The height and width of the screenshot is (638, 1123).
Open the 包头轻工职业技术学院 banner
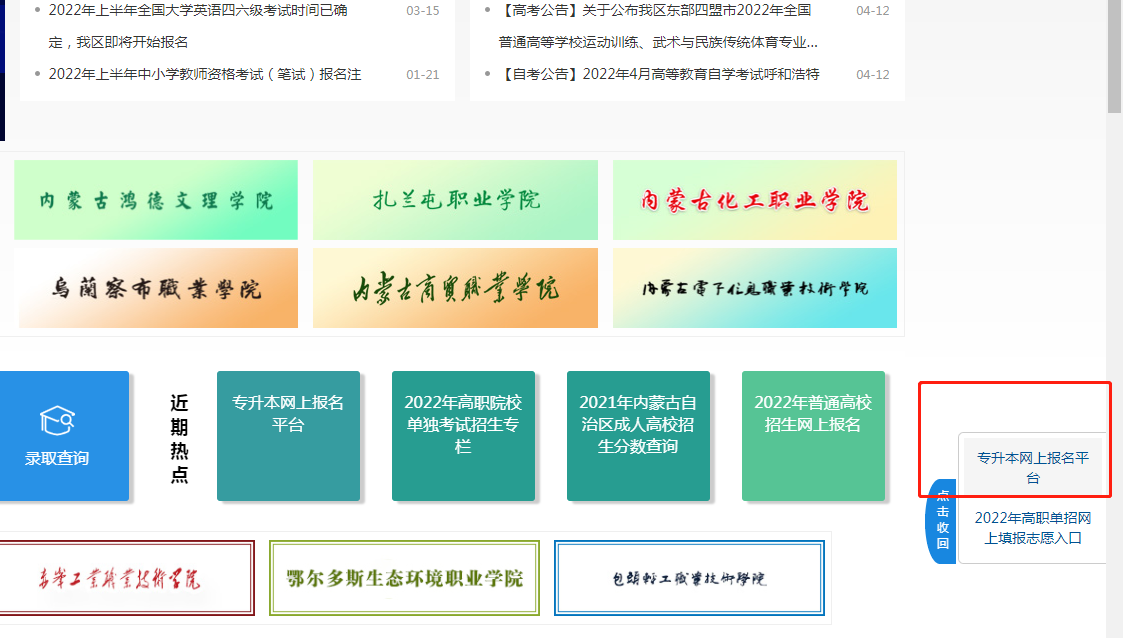pyautogui.click(x=688, y=577)
